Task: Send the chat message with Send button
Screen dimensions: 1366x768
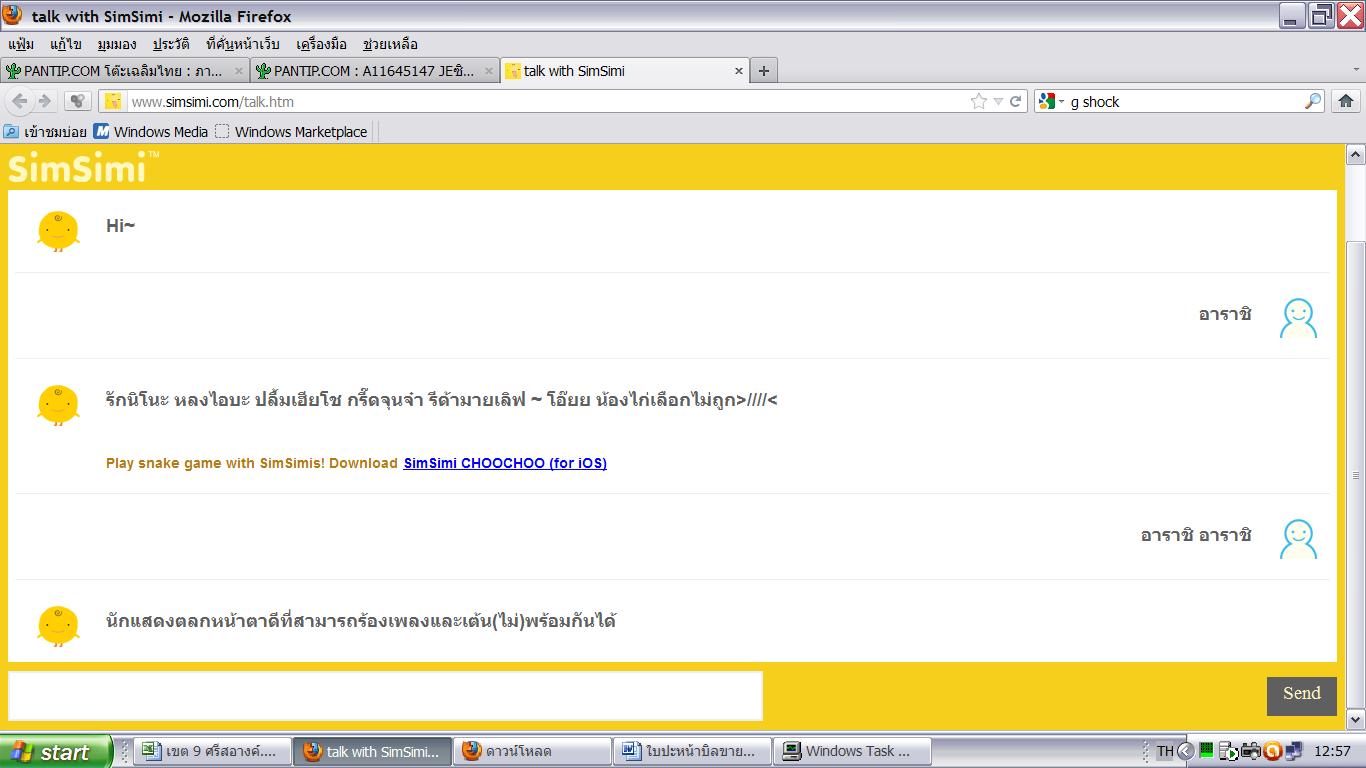Action: (1302, 696)
